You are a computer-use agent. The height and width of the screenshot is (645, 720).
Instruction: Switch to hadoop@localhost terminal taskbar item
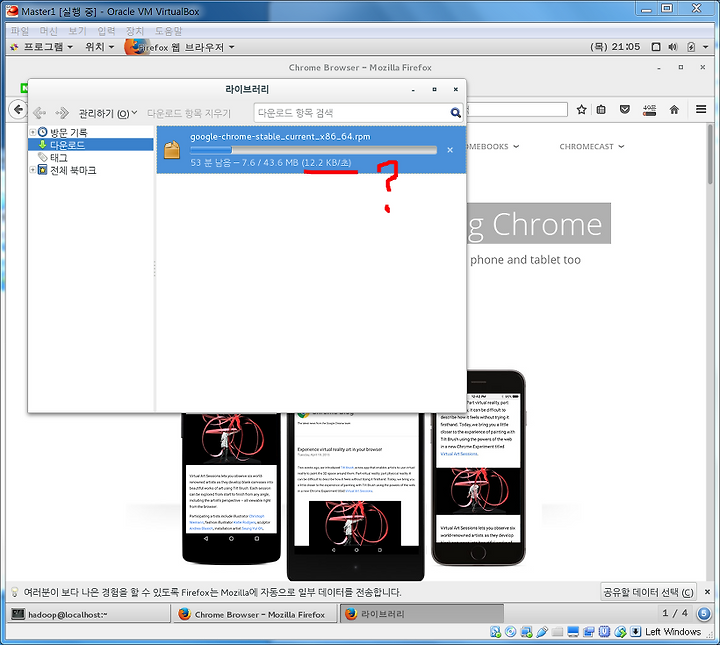[88, 614]
